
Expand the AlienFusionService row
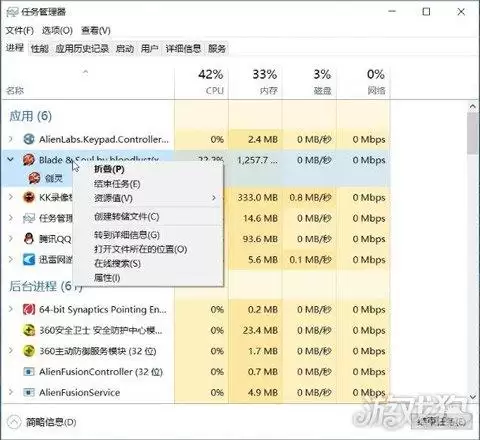point(11,392)
